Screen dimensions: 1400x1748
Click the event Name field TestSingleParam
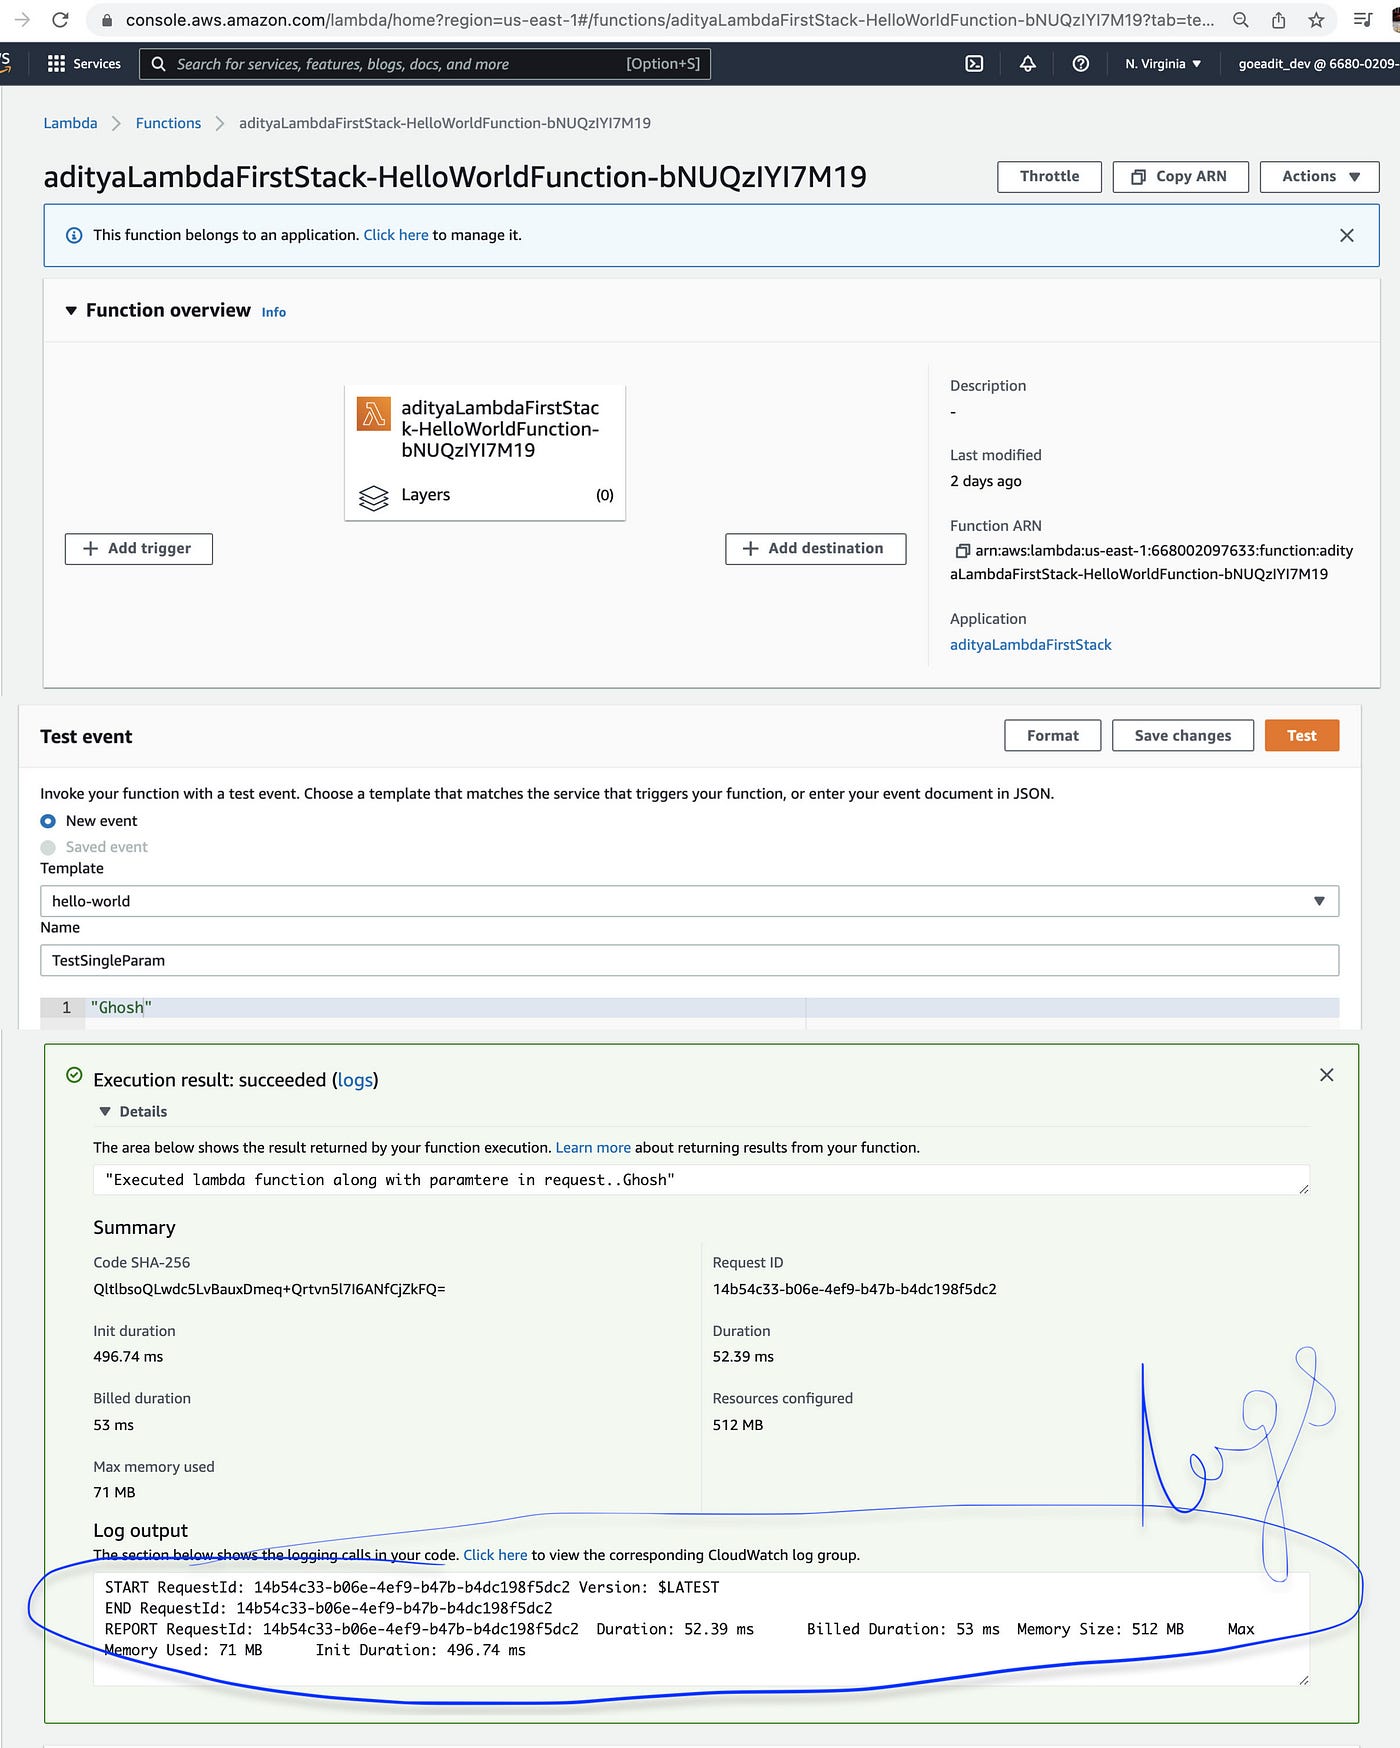coord(689,961)
